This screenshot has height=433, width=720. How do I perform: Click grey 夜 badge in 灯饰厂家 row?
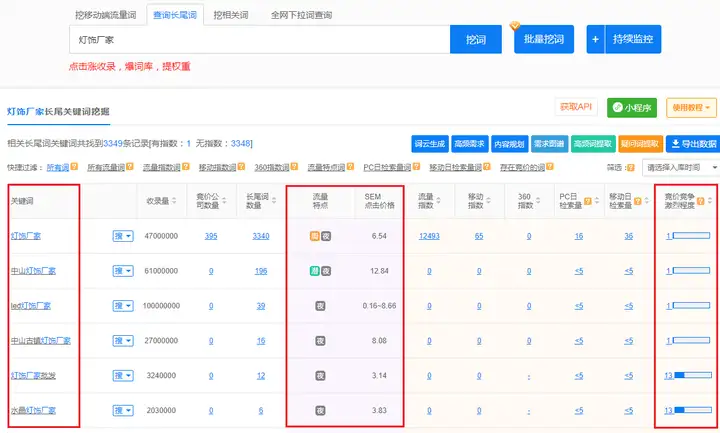point(326,236)
